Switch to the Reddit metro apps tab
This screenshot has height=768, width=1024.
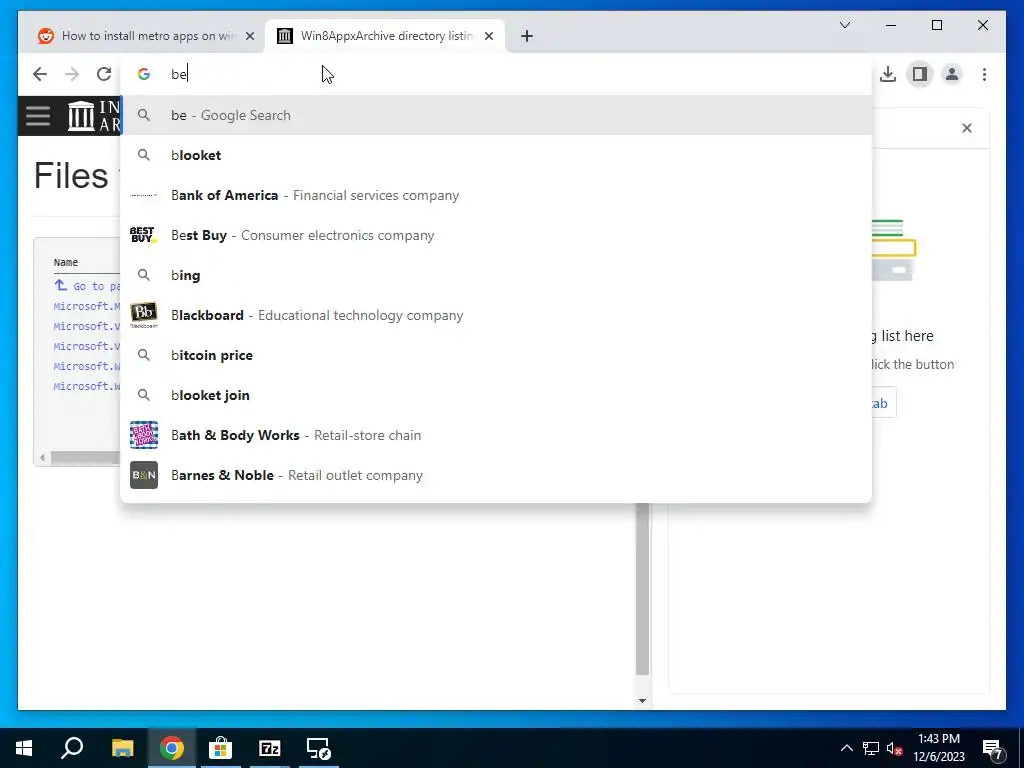(146, 36)
